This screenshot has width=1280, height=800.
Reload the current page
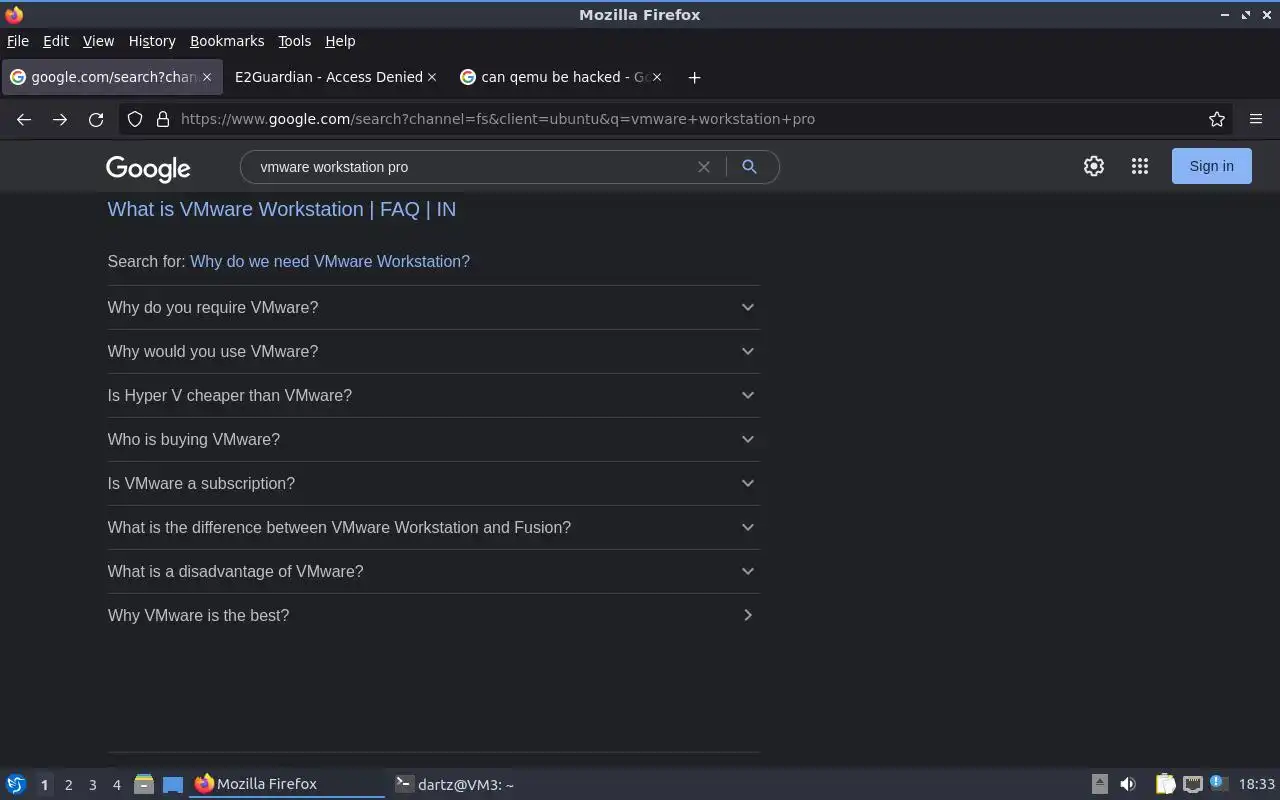(96, 119)
